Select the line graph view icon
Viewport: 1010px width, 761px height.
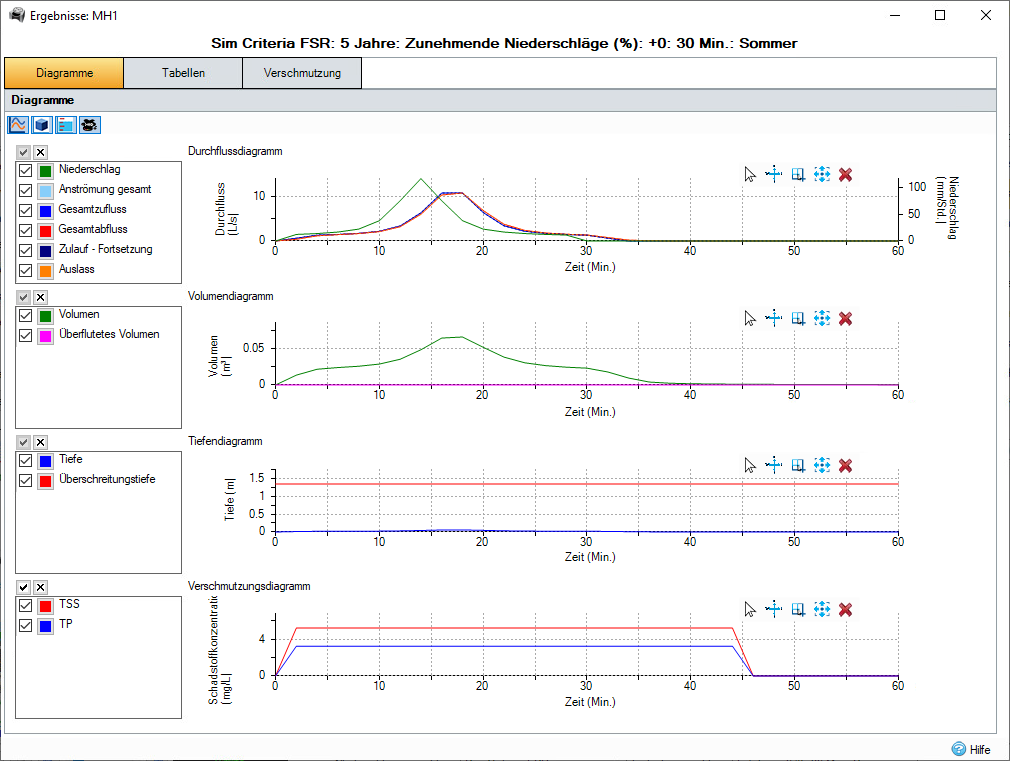point(18,124)
